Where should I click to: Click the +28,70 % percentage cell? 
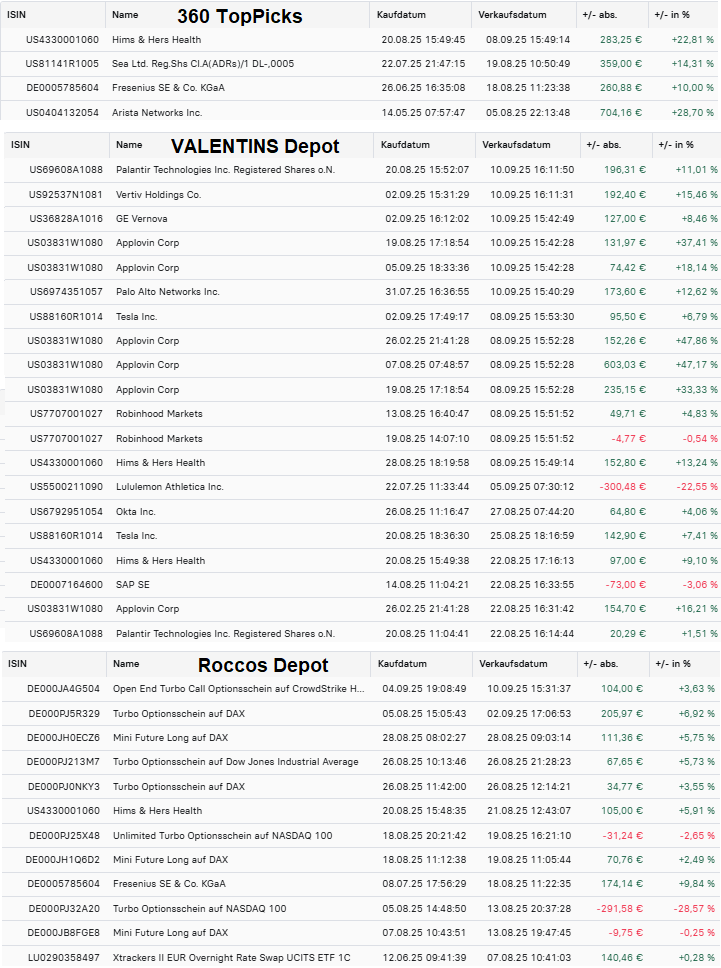point(693,112)
